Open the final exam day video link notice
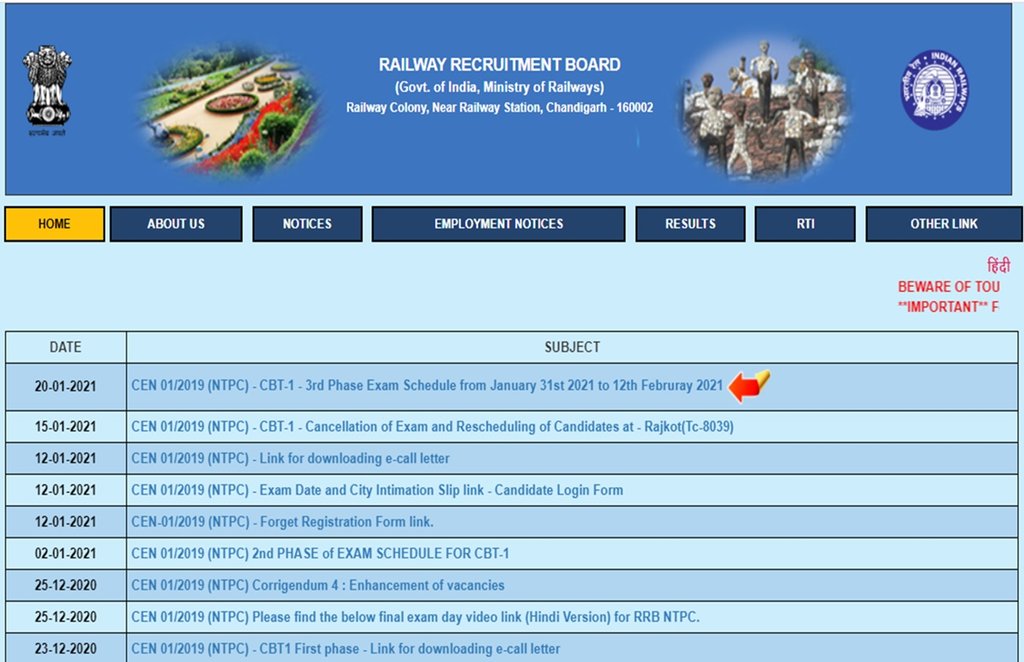Image resolution: width=1024 pixels, height=662 pixels. tap(415, 617)
